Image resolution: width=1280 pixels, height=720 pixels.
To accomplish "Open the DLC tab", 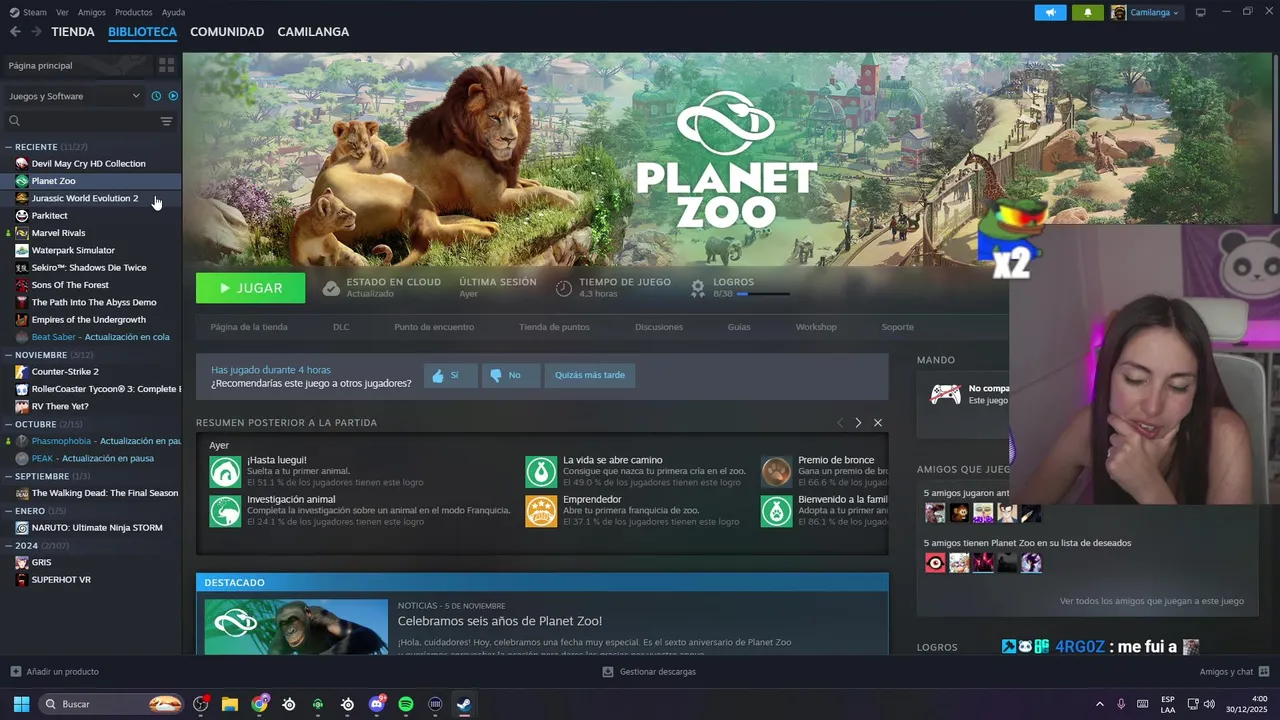I will click(341, 327).
